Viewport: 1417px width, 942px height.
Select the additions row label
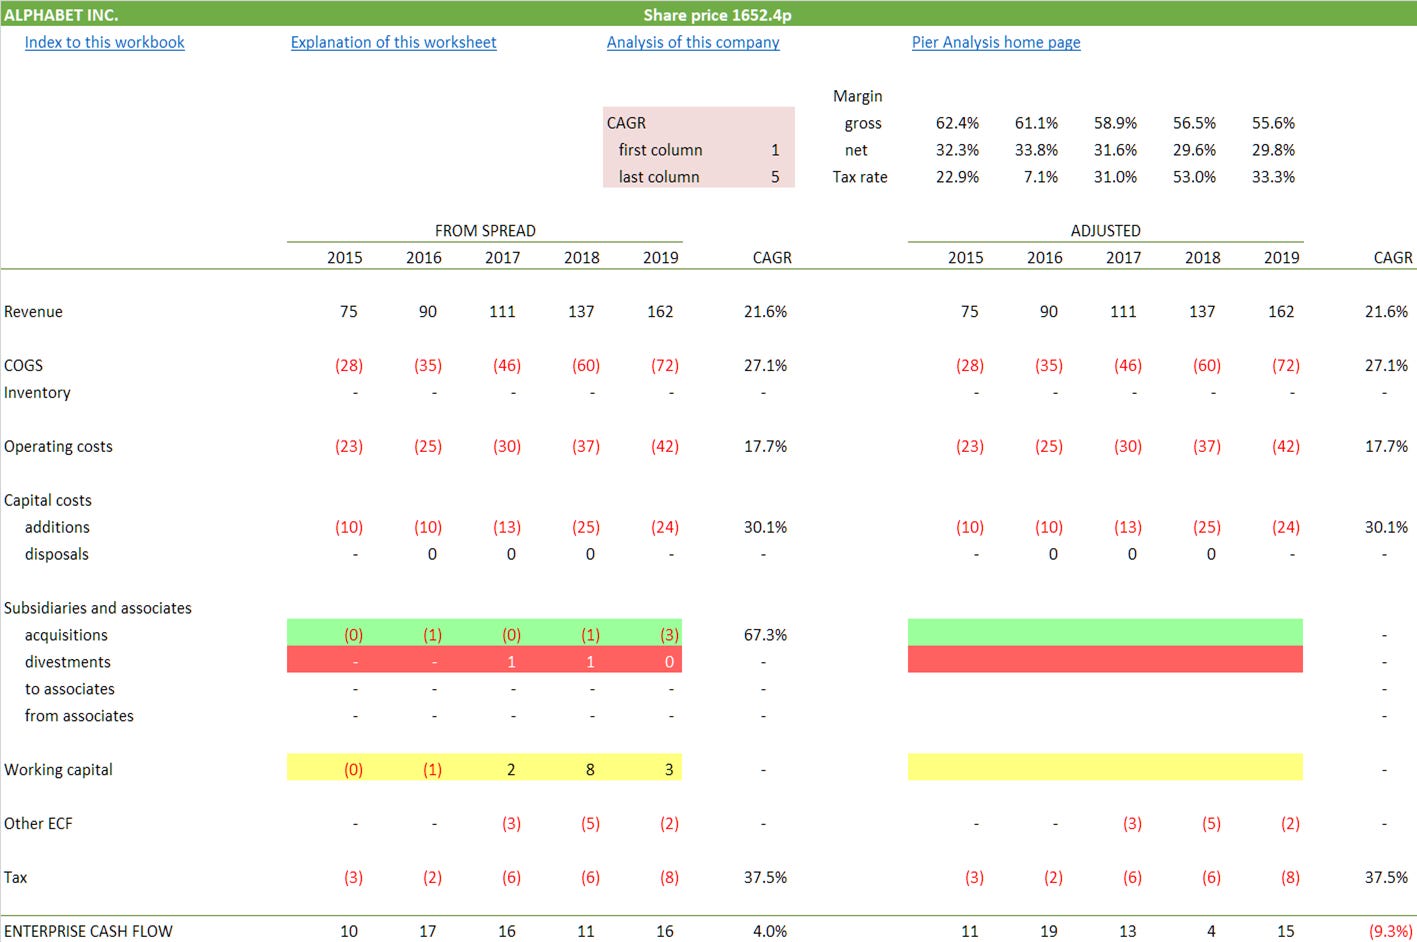[x=57, y=527]
